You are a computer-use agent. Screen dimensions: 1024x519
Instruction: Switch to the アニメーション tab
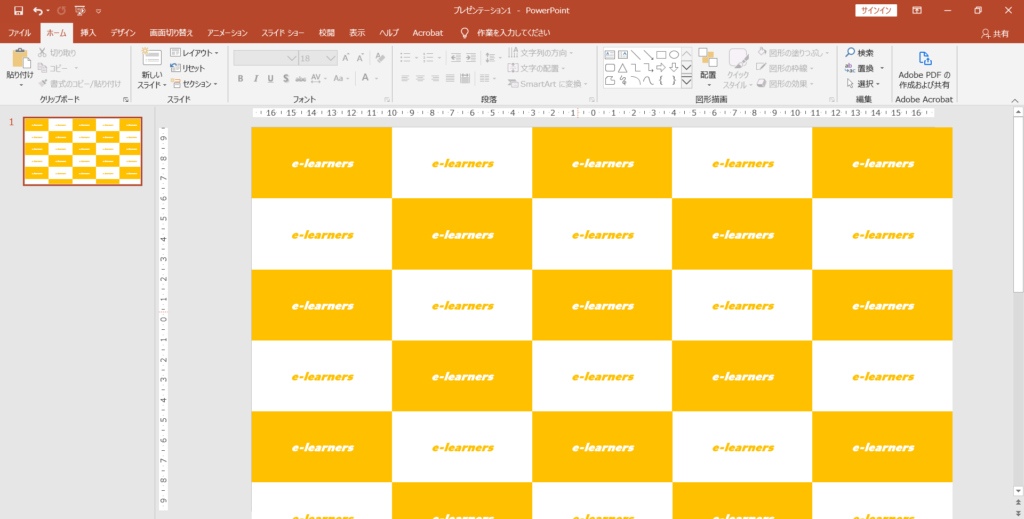(x=229, y=33)
